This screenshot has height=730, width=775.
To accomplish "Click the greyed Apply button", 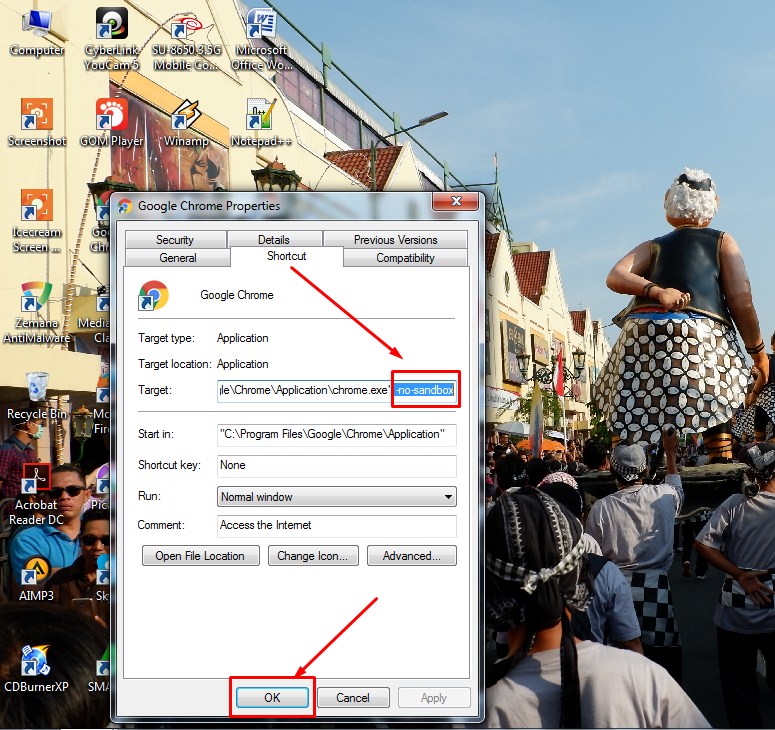I will (434, 698).
